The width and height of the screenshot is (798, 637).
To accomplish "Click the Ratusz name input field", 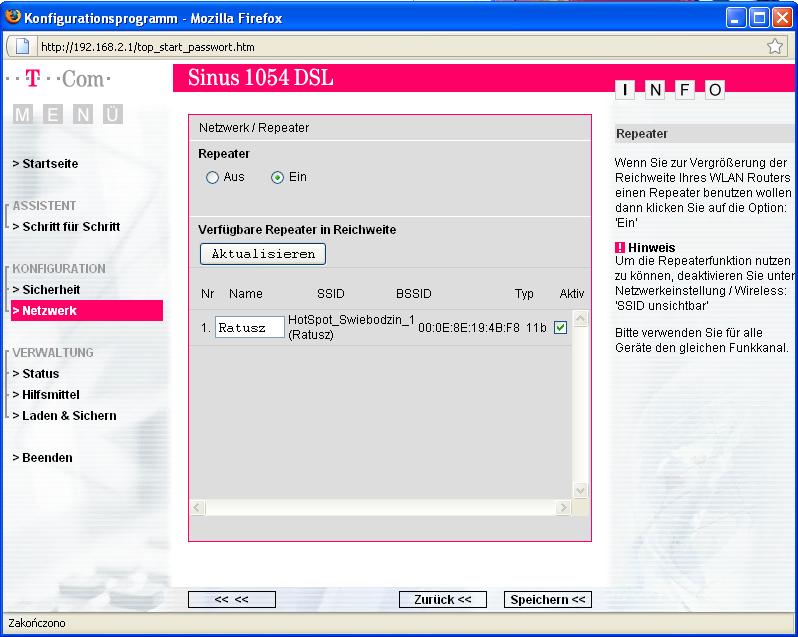I will [249, 327].
